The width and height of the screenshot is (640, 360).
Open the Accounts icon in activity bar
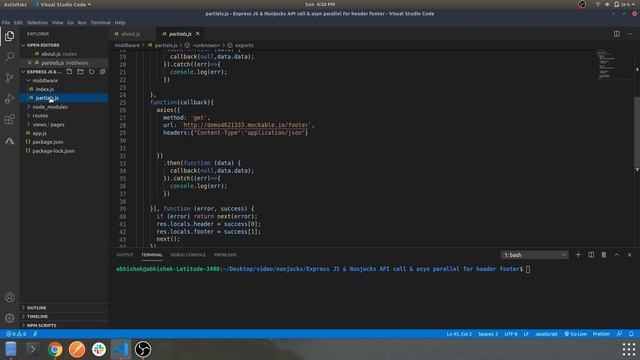coord(9,297)
